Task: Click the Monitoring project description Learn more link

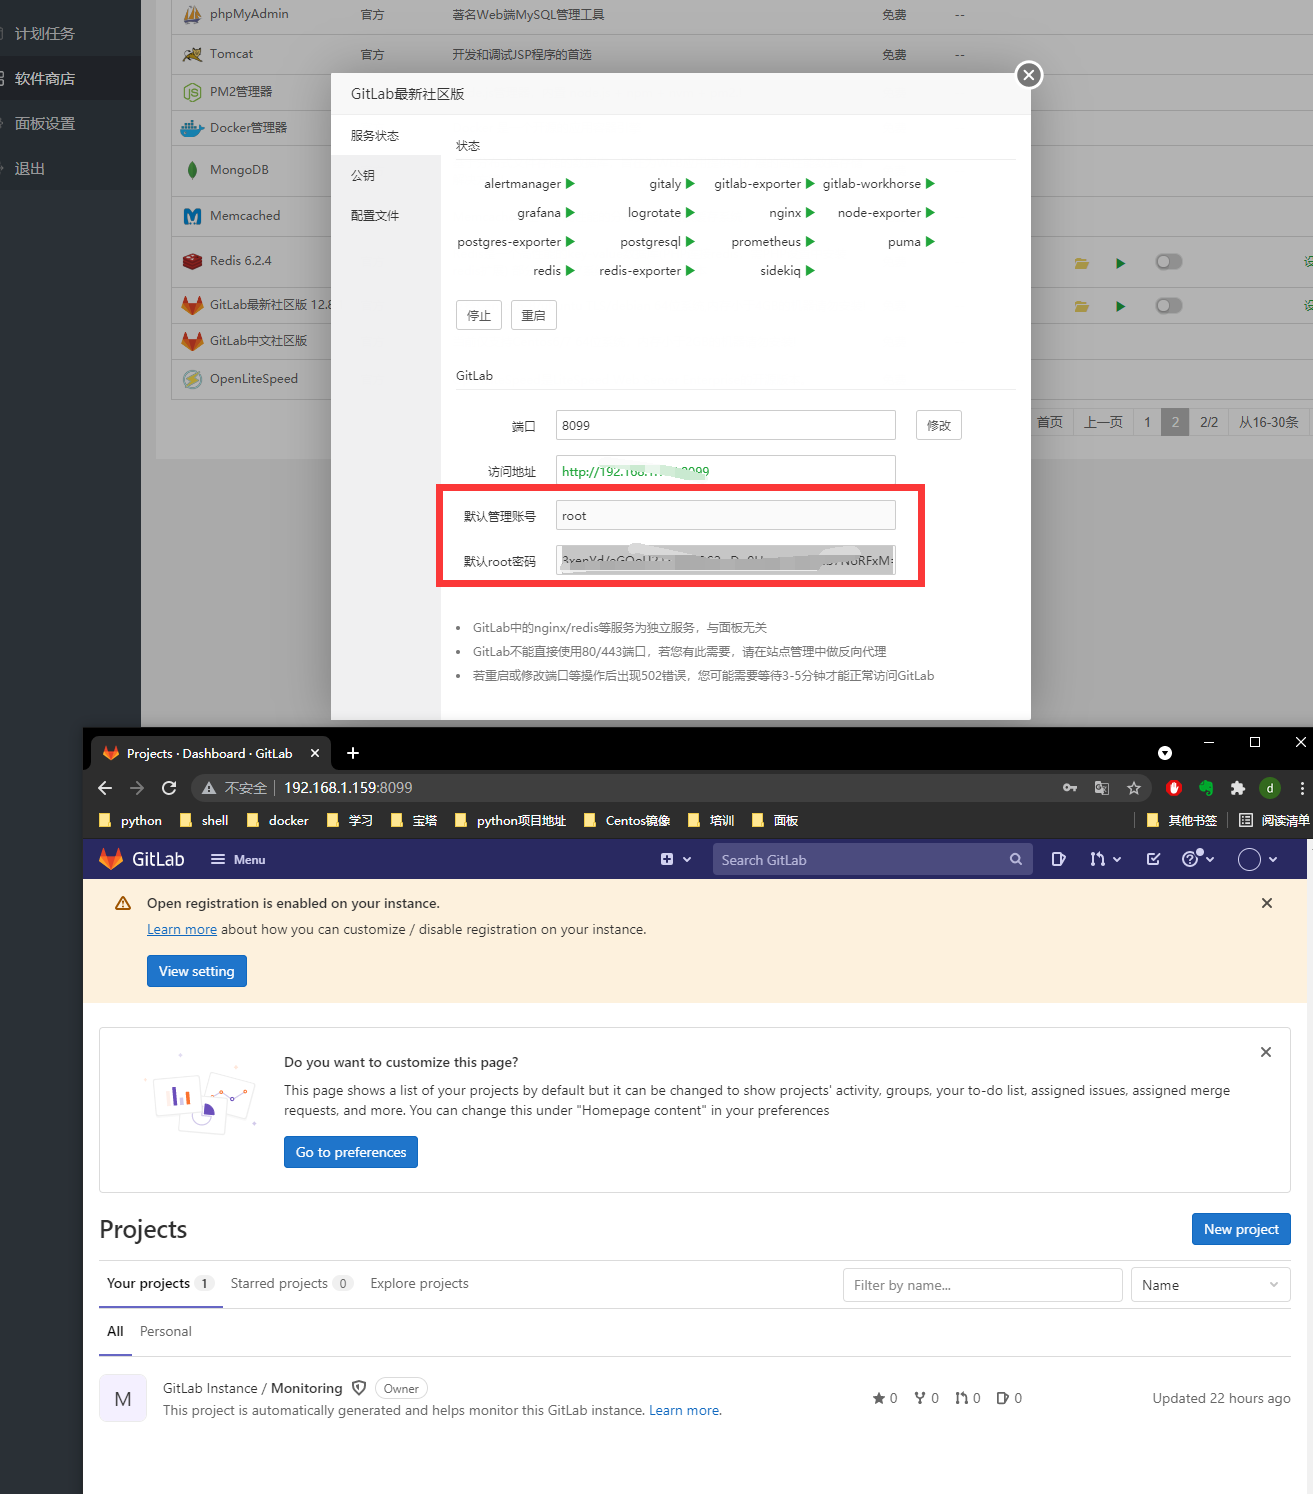Action: click(x=684, y=1410)
